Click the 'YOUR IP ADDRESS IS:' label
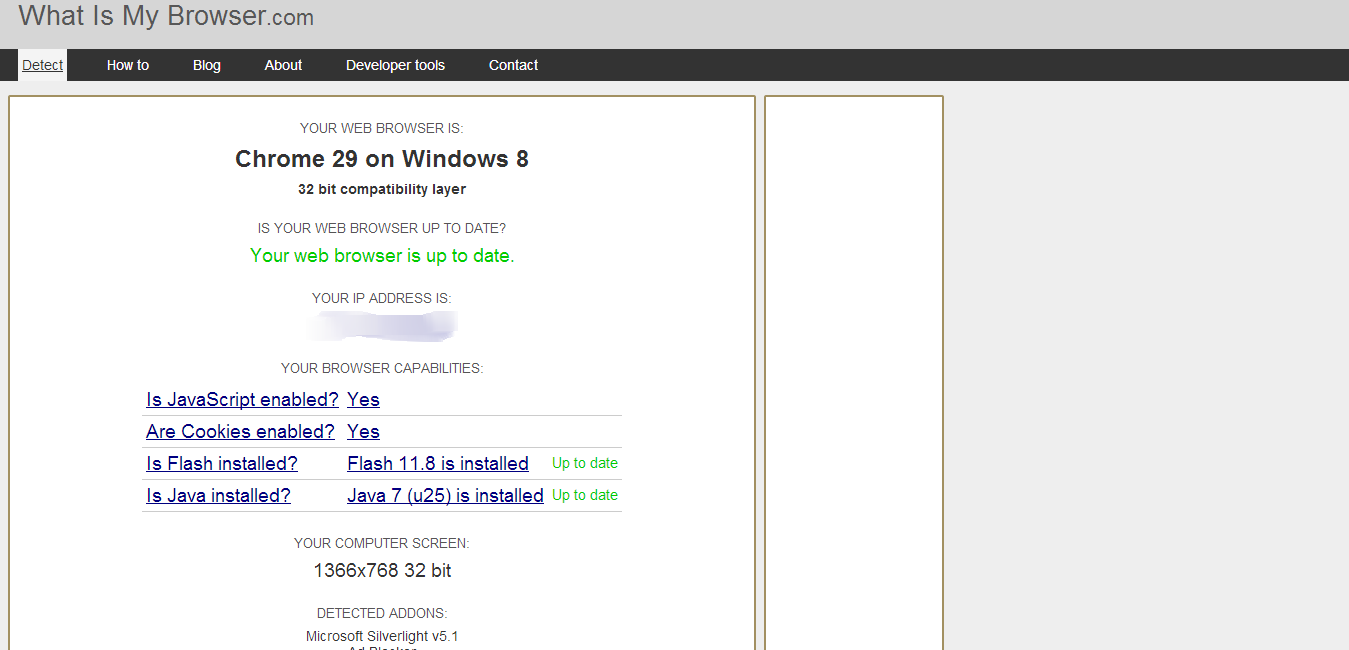This screenshot has width=1349, height=650. click(382, 298)
